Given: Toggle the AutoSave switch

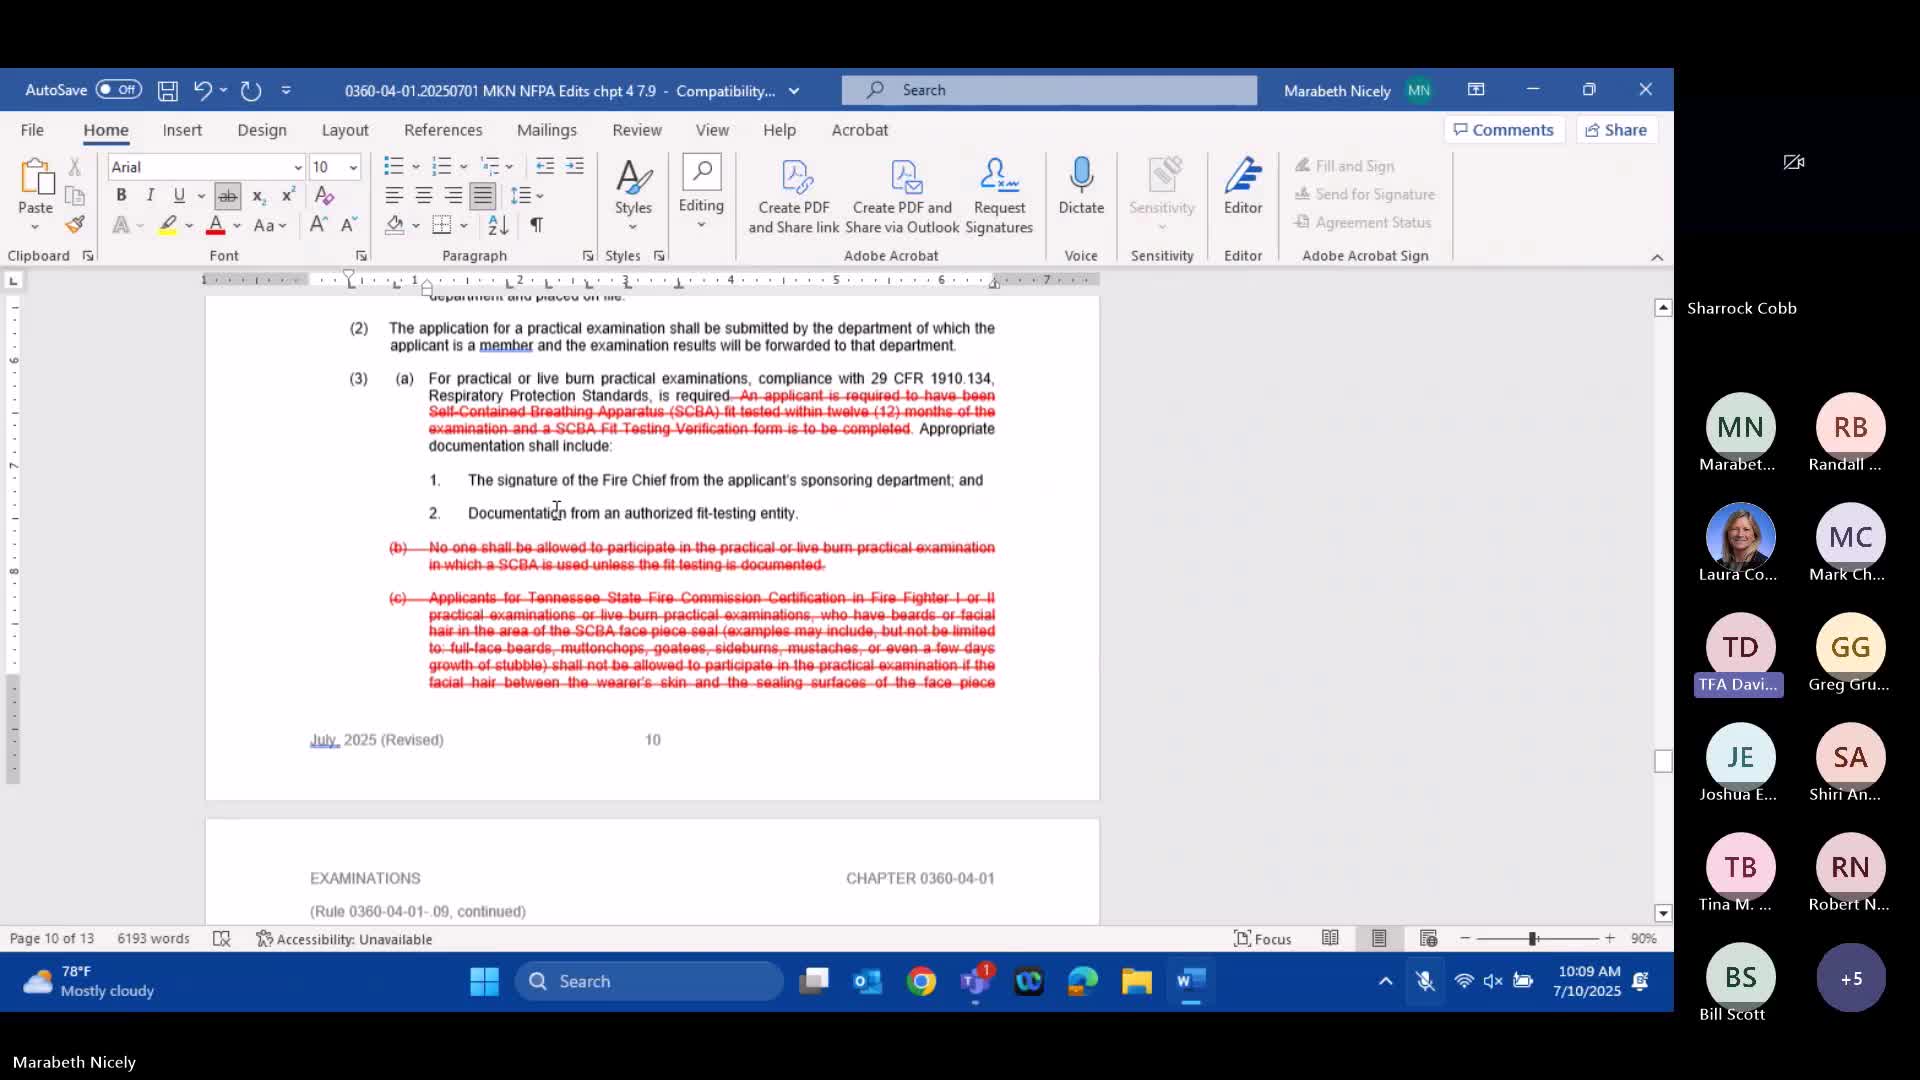Looking at the screenshot, I should [119, 90].
